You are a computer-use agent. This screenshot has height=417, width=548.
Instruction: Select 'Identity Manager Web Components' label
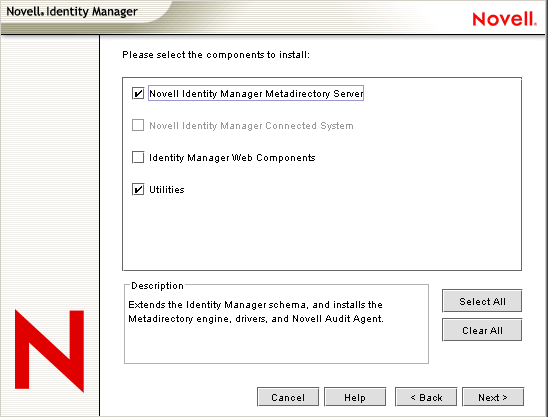tap(232, 158)
